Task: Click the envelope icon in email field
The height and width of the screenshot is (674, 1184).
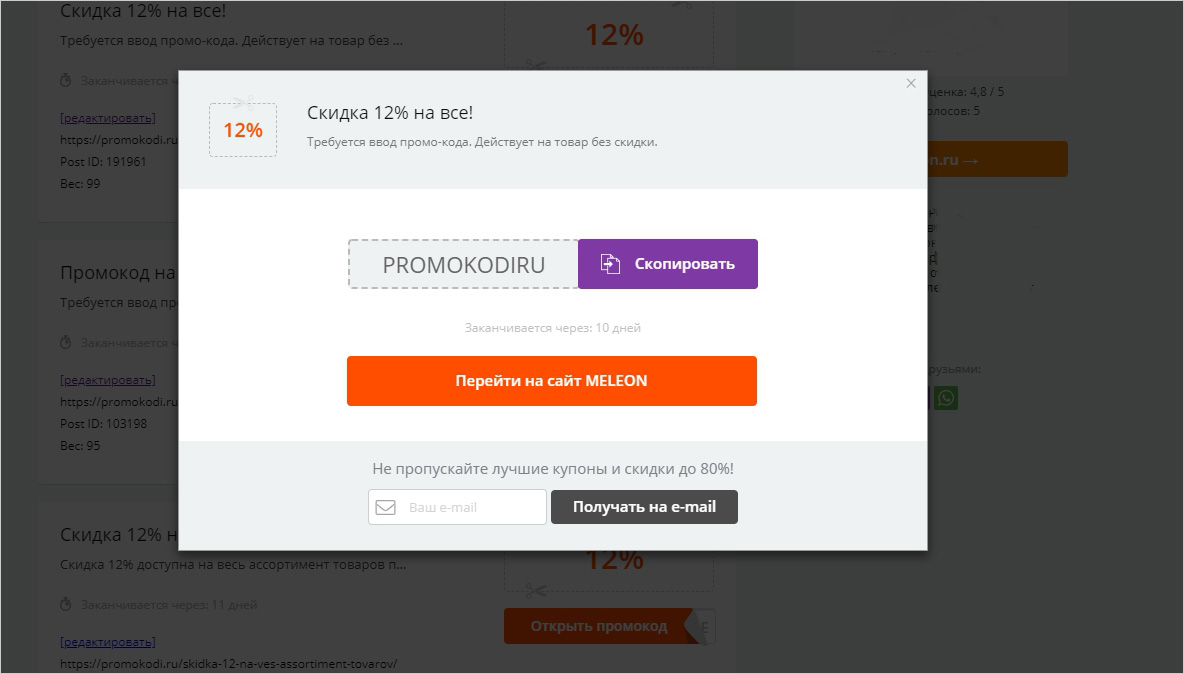Action: (x=386, y=507)
